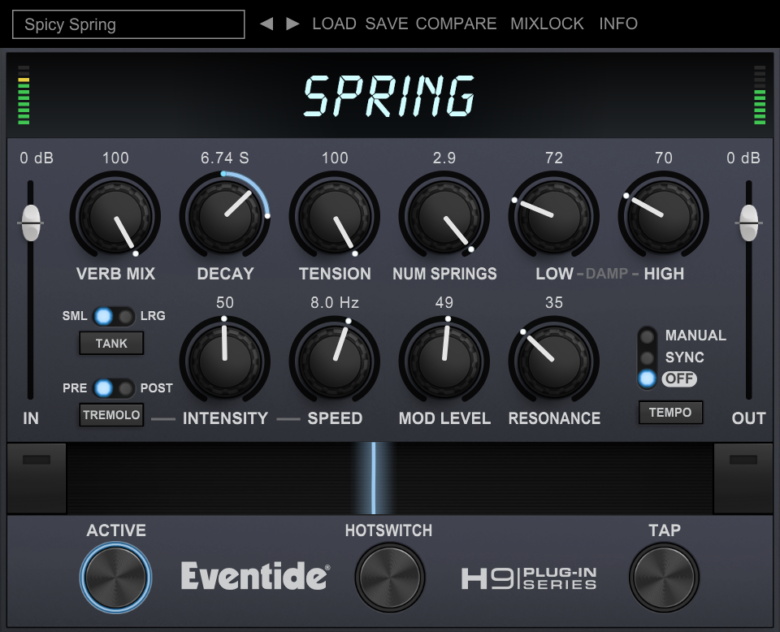This screenshot has width=780, height=632.
Task: Open the LOAD preset menu
Action: pyautogui.click(x=334, y=23)
